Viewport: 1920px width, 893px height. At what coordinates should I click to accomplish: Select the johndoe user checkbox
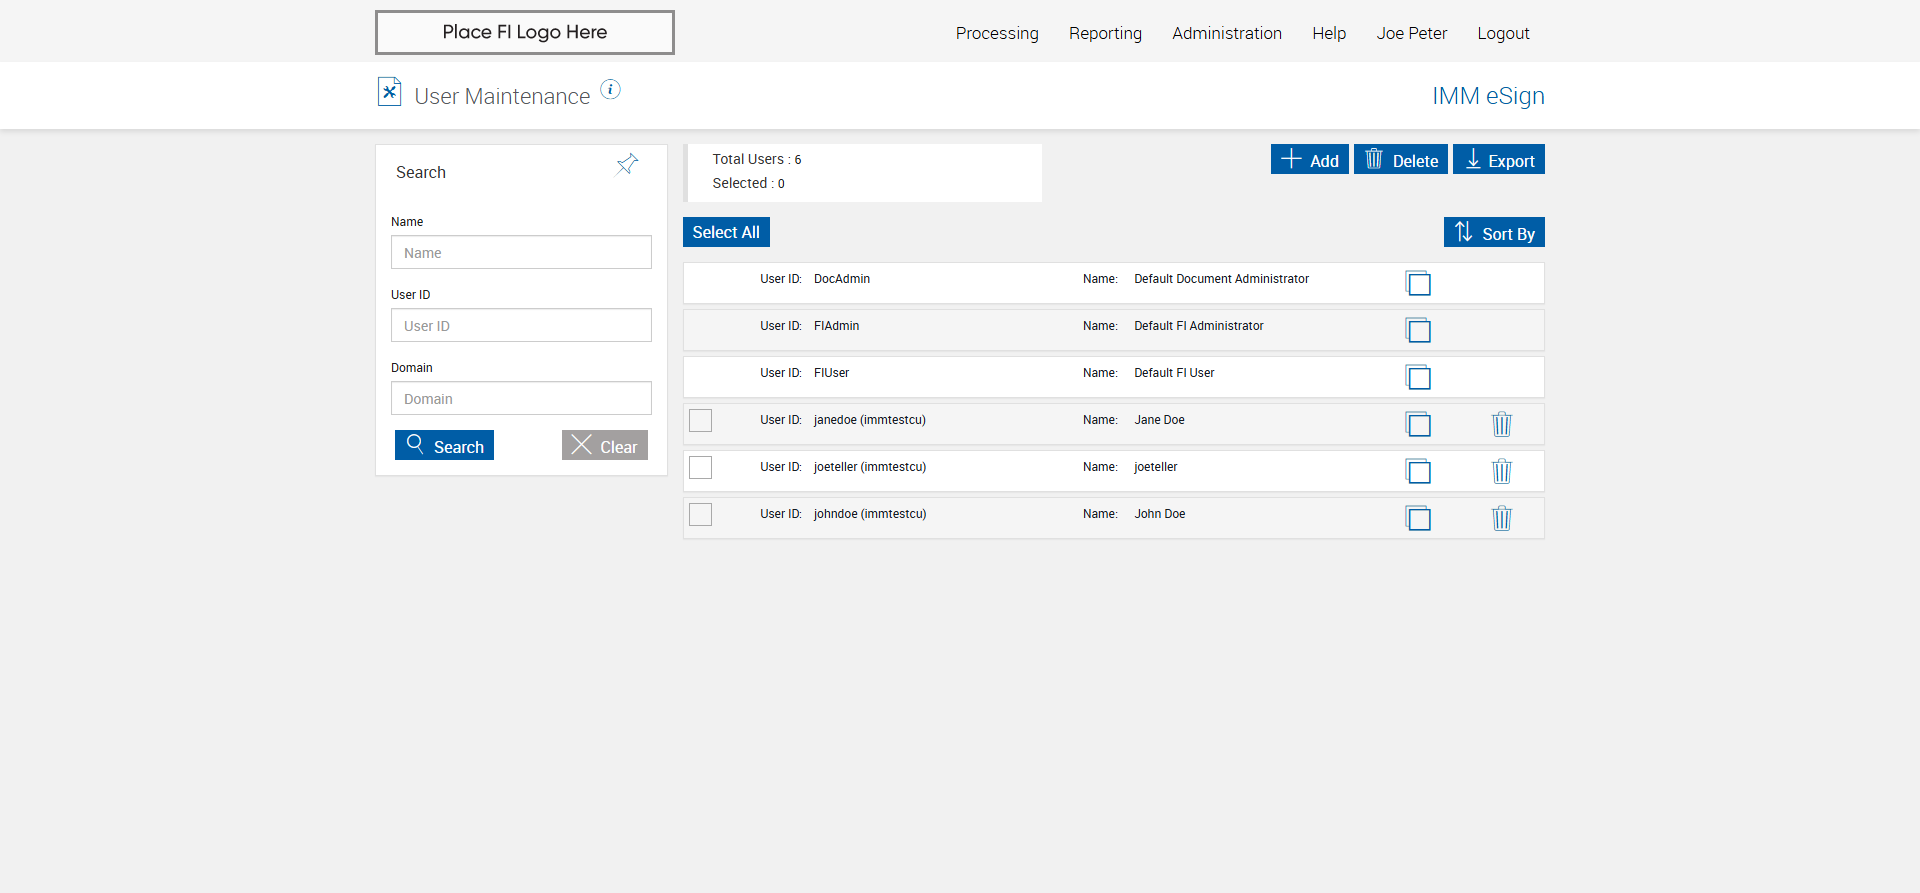pyautogui.click(x=701, y=514)
